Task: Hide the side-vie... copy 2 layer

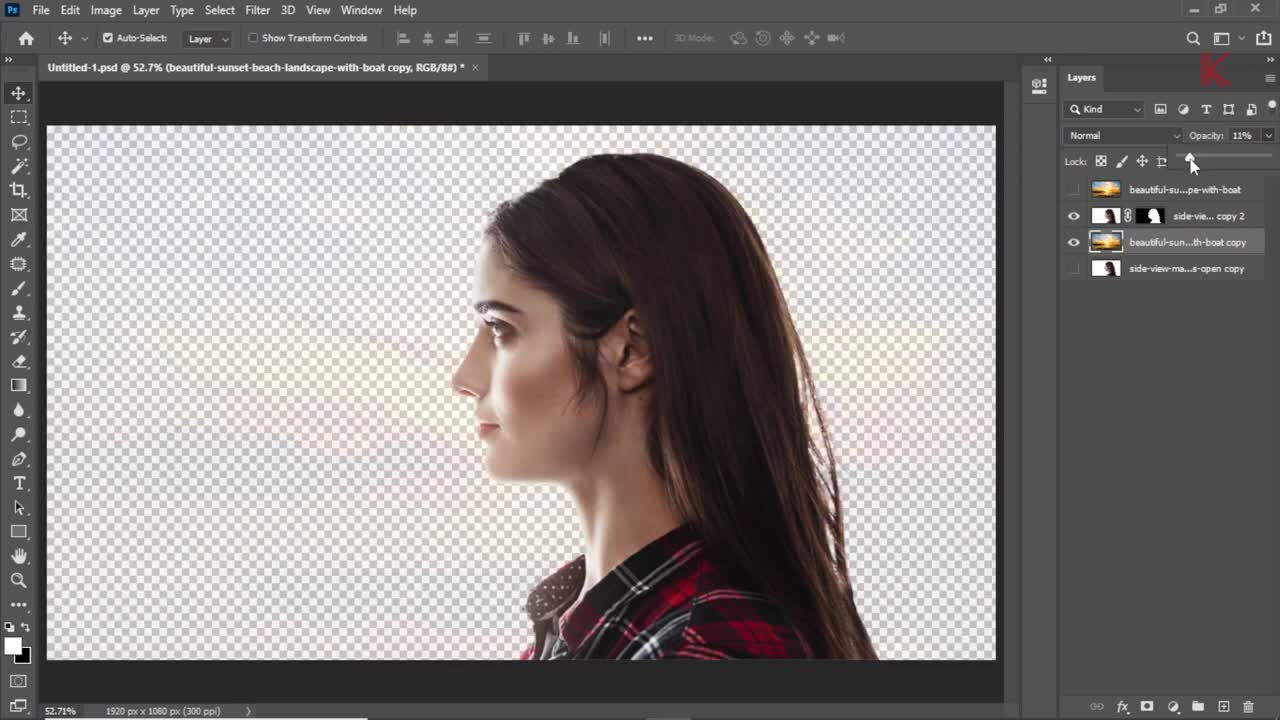Action: click(1074, 216)
